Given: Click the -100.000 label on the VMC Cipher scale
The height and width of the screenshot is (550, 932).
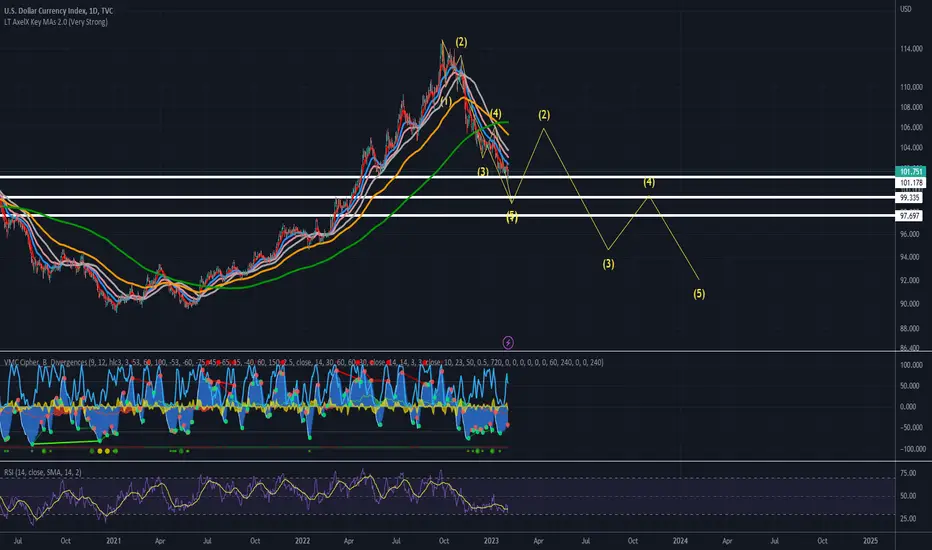Looking at the screenshot, I should 912,449.
